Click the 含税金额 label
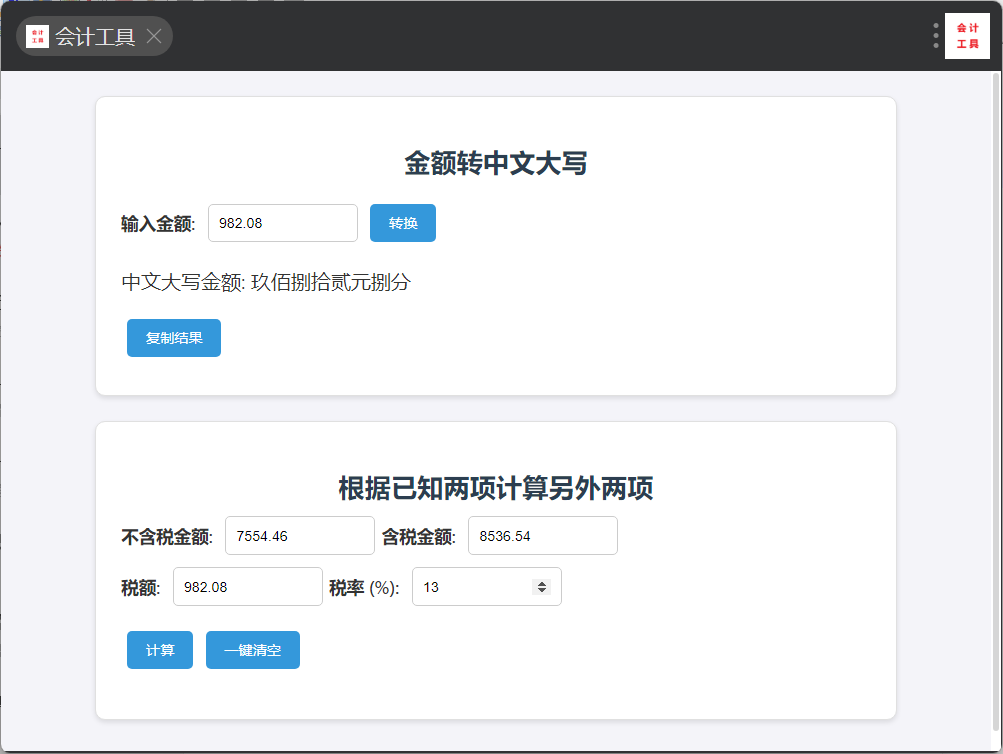This screenshot has width=1003, height=754. 419,537
